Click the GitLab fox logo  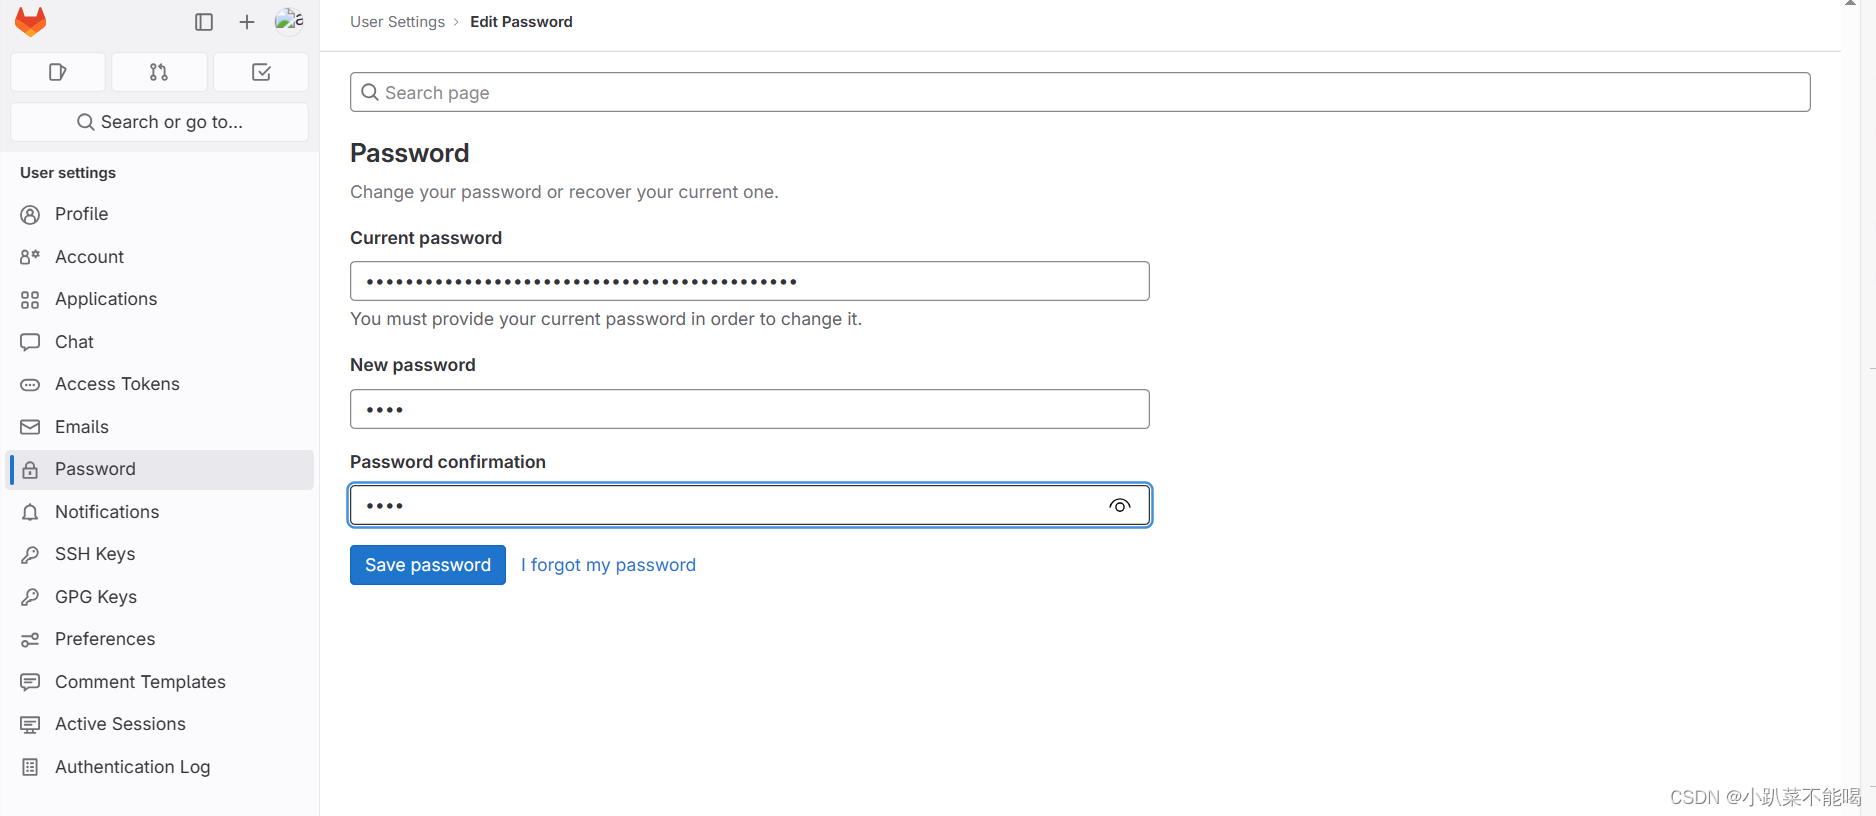pos(31,22)
